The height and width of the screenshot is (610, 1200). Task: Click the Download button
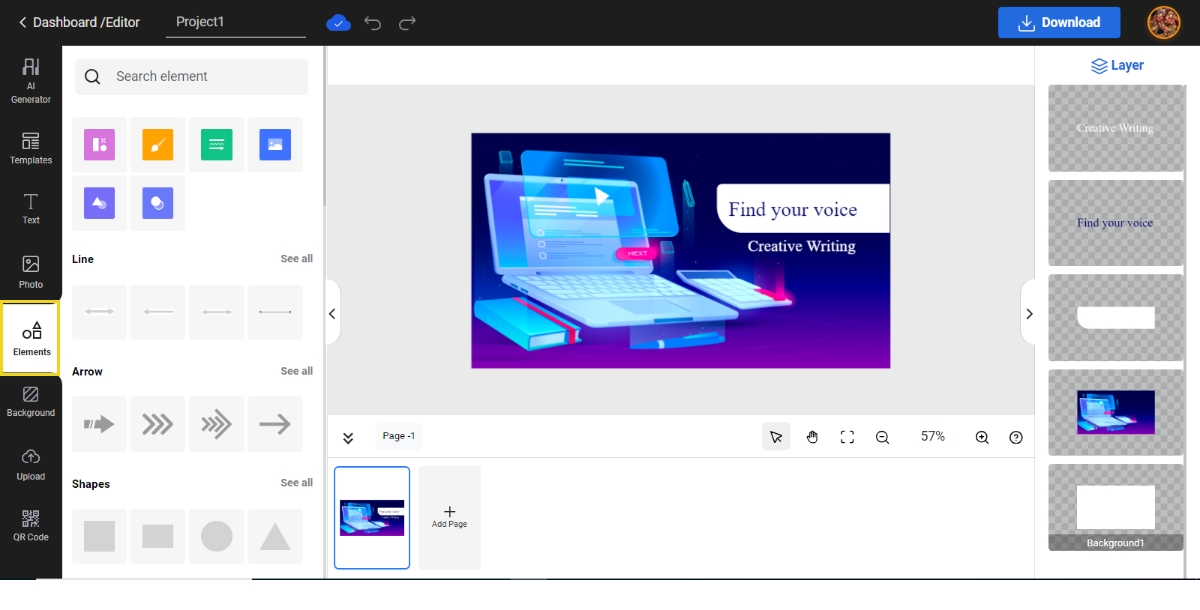1058,23
